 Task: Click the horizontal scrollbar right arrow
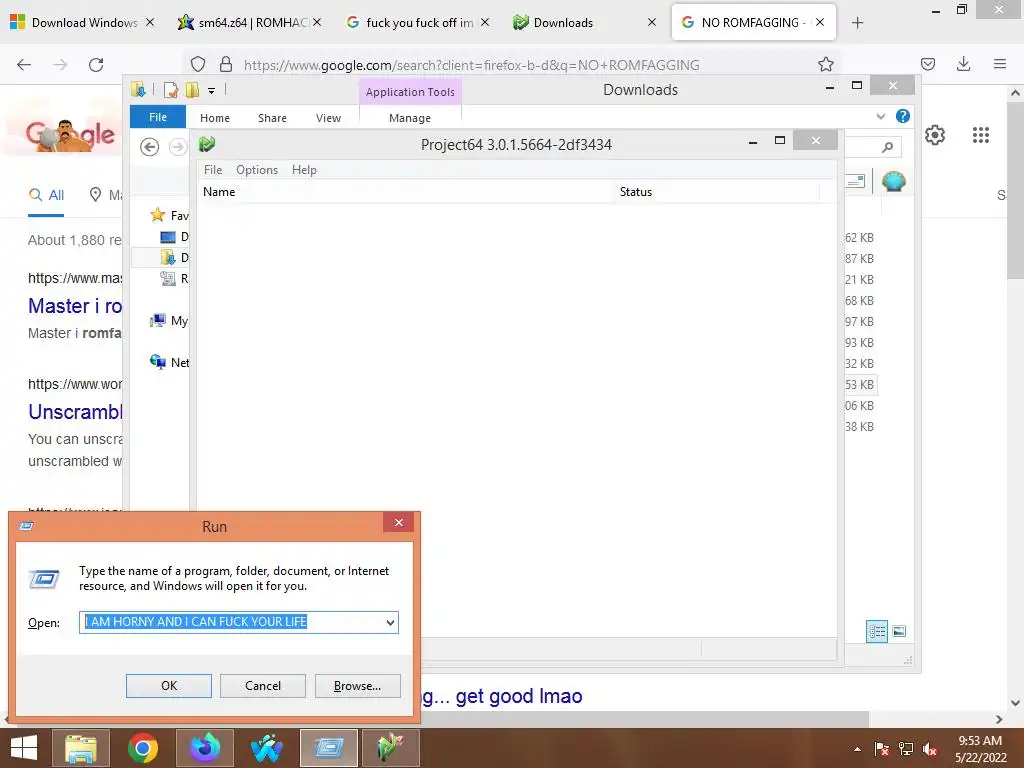click(999, 719)
